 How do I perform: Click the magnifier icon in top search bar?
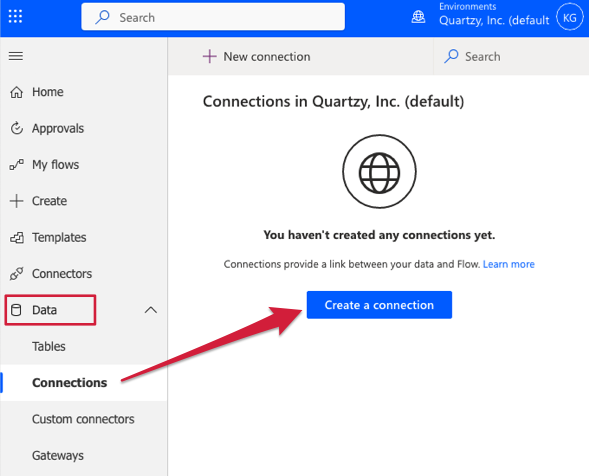(x=102, y=17)
